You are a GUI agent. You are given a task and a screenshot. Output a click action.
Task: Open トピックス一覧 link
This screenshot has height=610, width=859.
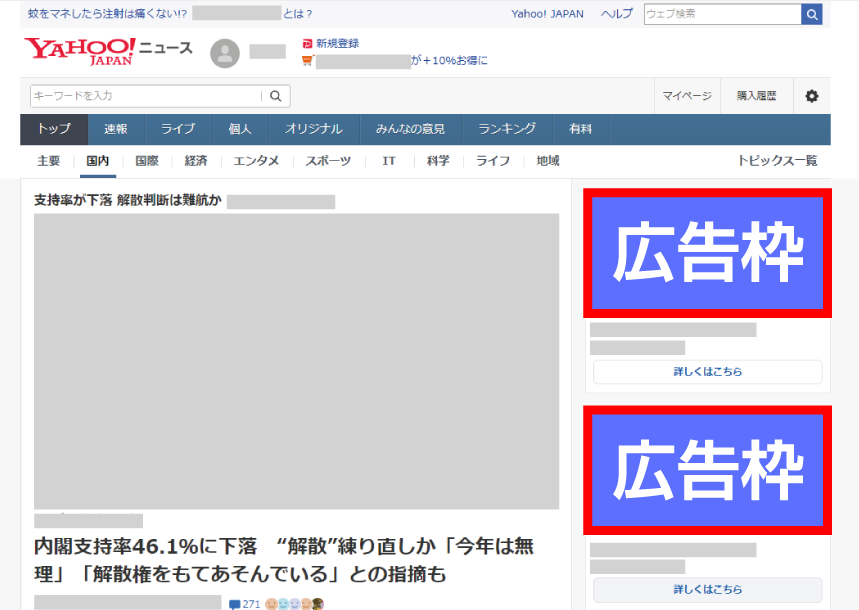[777, 161]
